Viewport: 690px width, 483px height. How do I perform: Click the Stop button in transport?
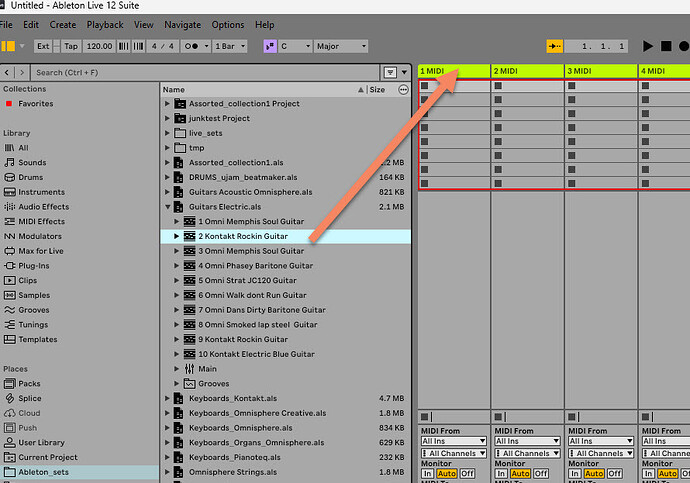[x=666, y=46]
